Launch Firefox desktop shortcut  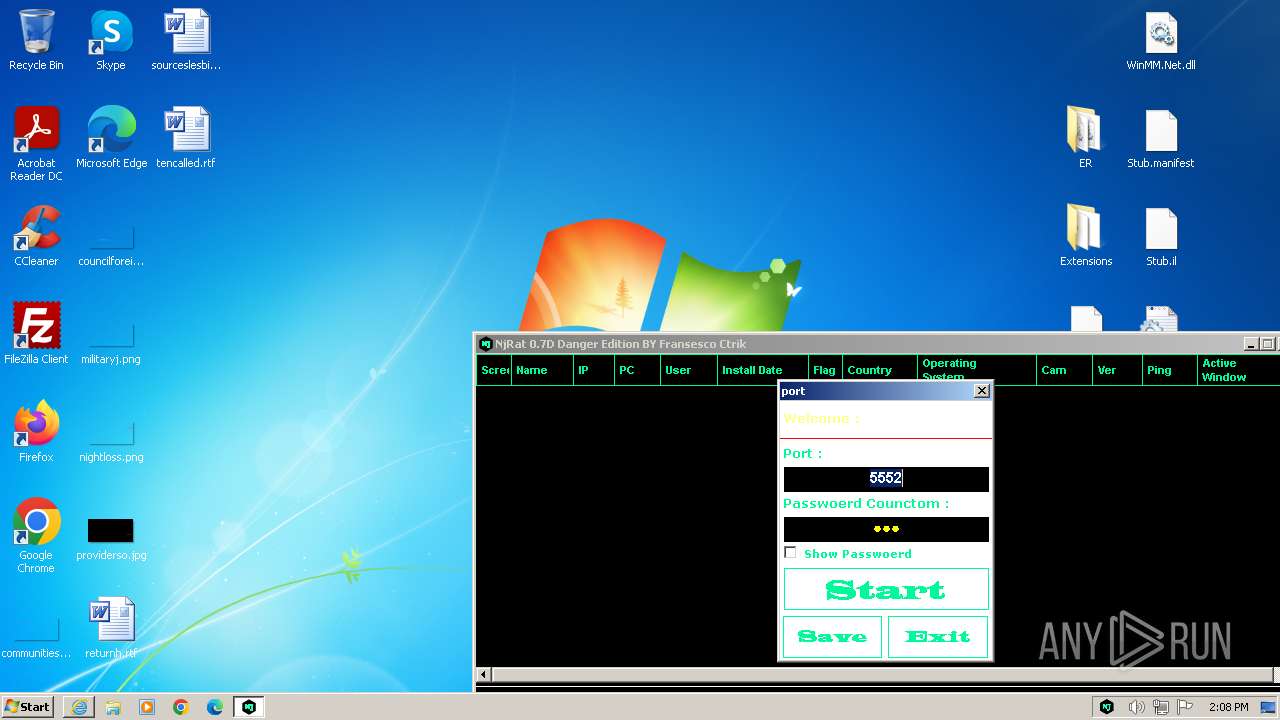click(x=36, y=432)
